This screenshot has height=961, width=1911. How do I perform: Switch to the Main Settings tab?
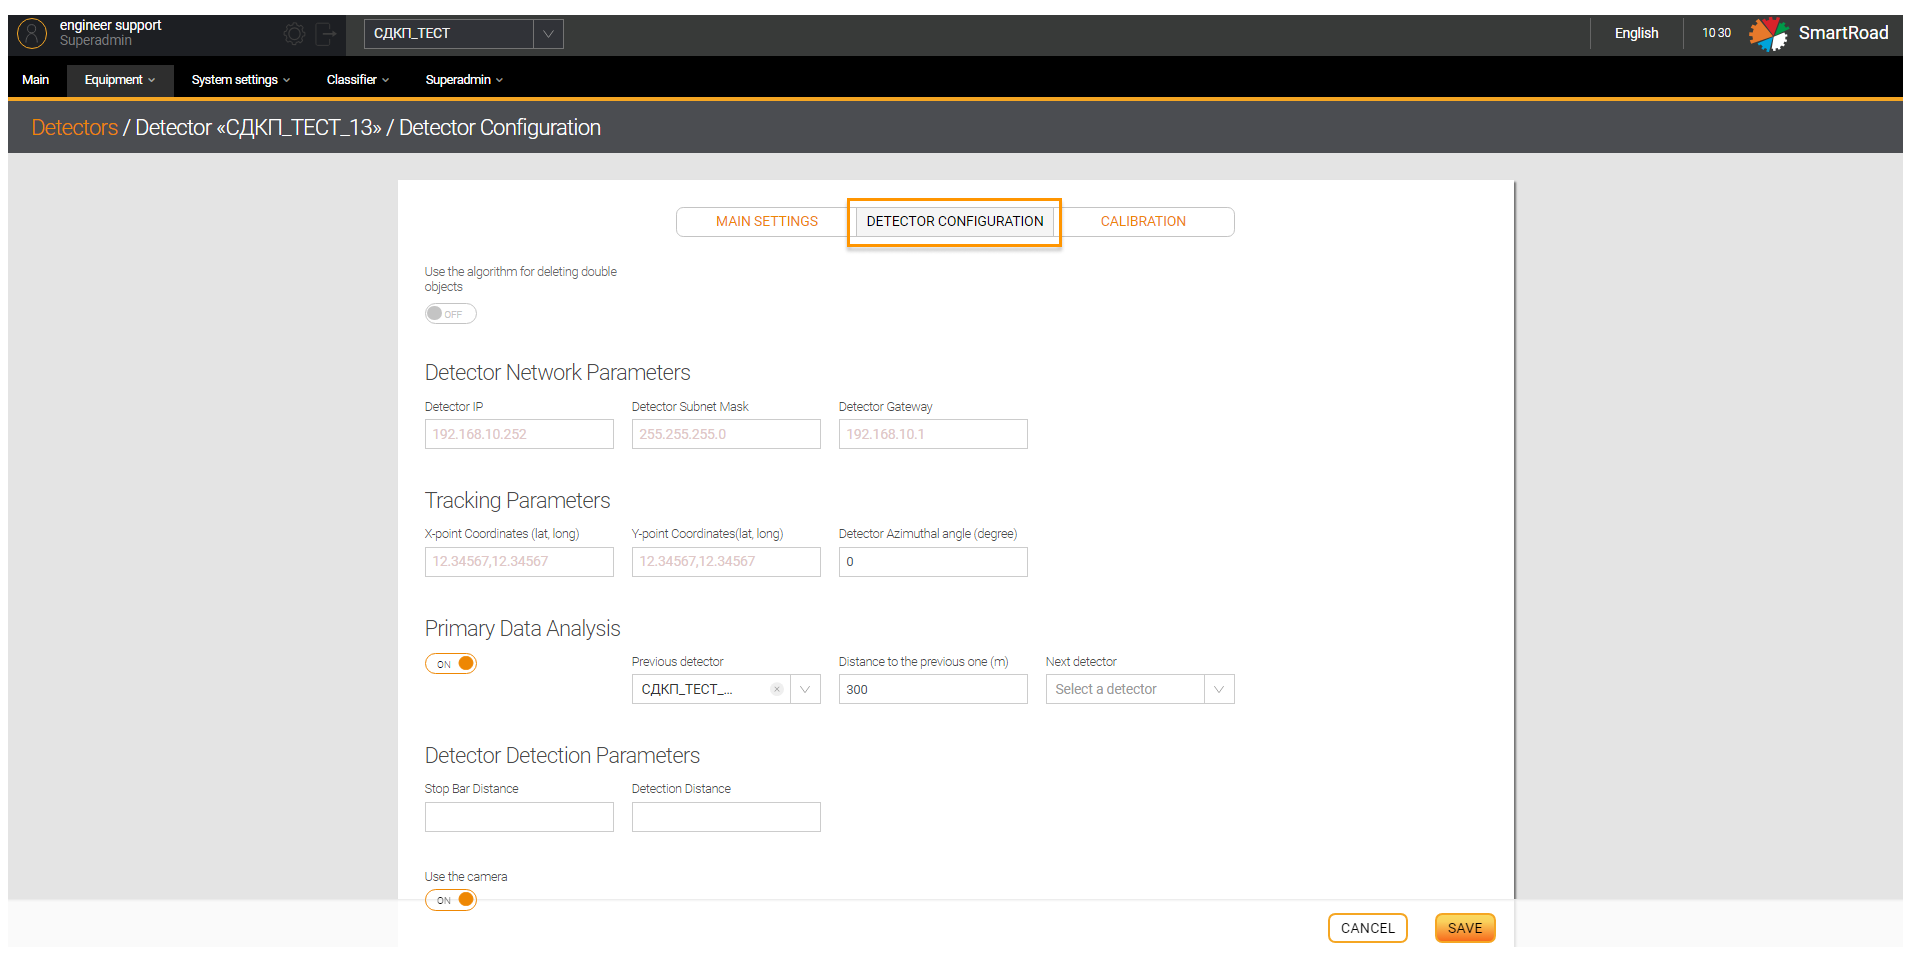766,221
